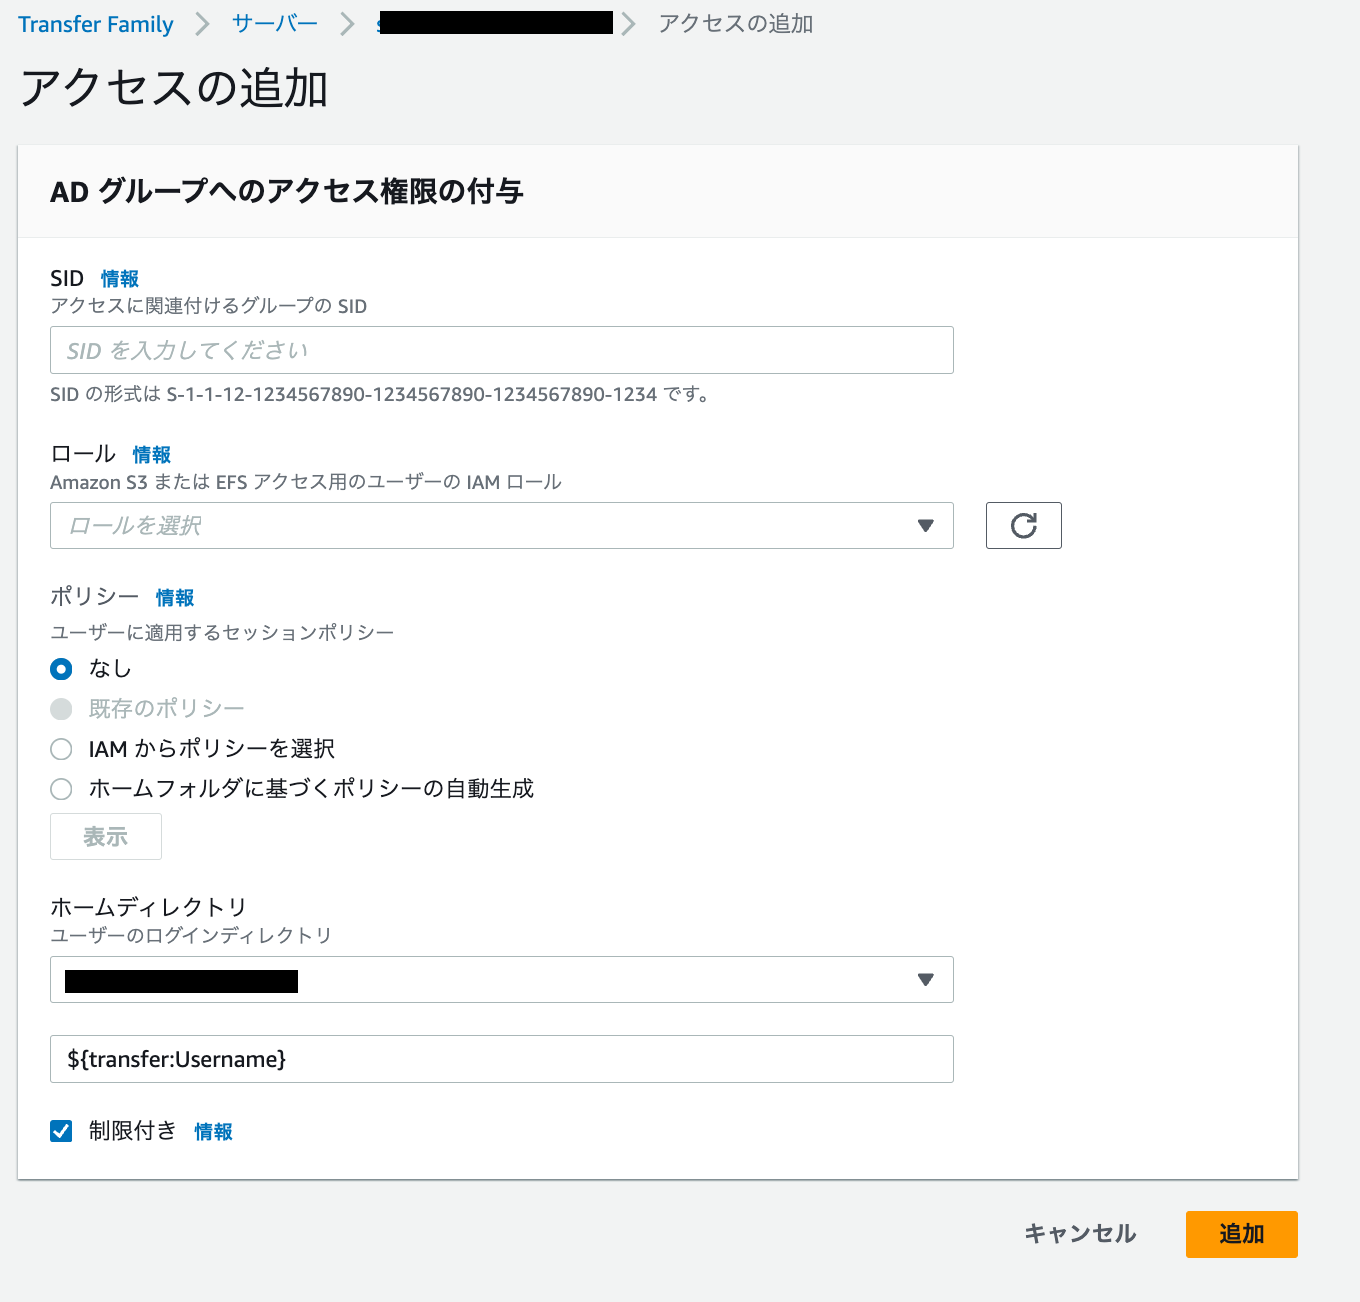Image resolution: width=1360 pixels, height=1302 pixels.
Task: Open the ポリシー 情報 help link
Action: (174, 597)
